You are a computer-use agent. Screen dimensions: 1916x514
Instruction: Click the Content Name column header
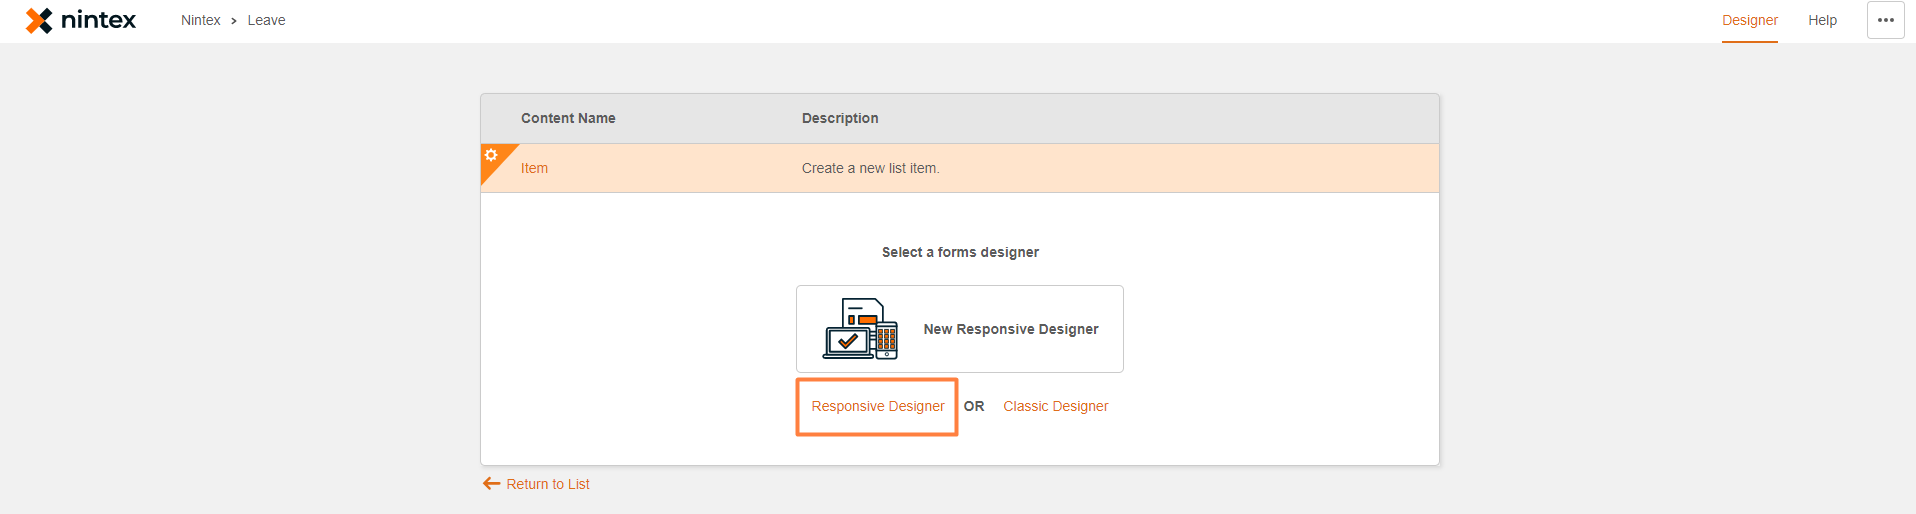tap(568, 118)
